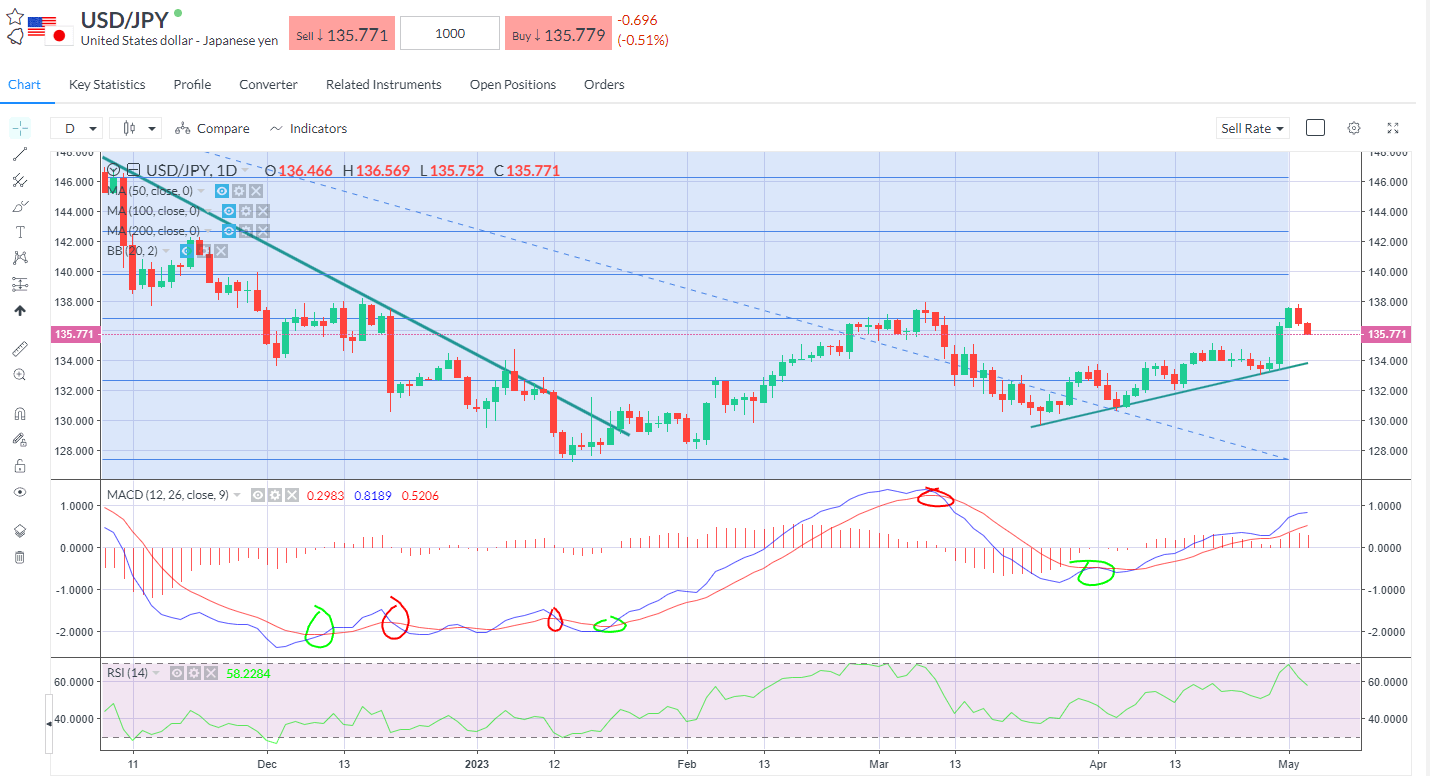Open the text annotation tool

(x=20, y=231)
